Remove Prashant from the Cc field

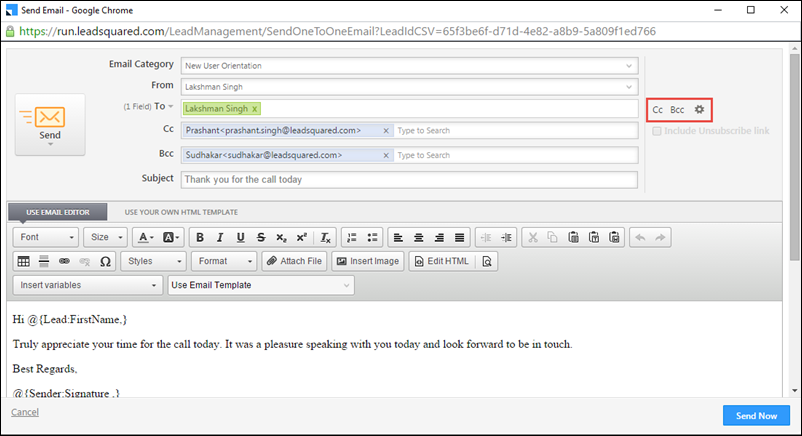coord(386,131)
